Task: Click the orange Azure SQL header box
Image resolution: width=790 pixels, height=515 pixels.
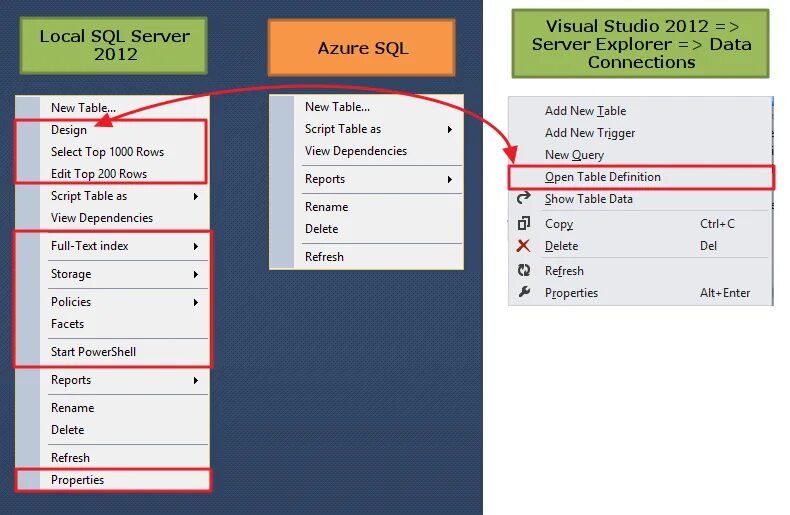Action: 362,48
